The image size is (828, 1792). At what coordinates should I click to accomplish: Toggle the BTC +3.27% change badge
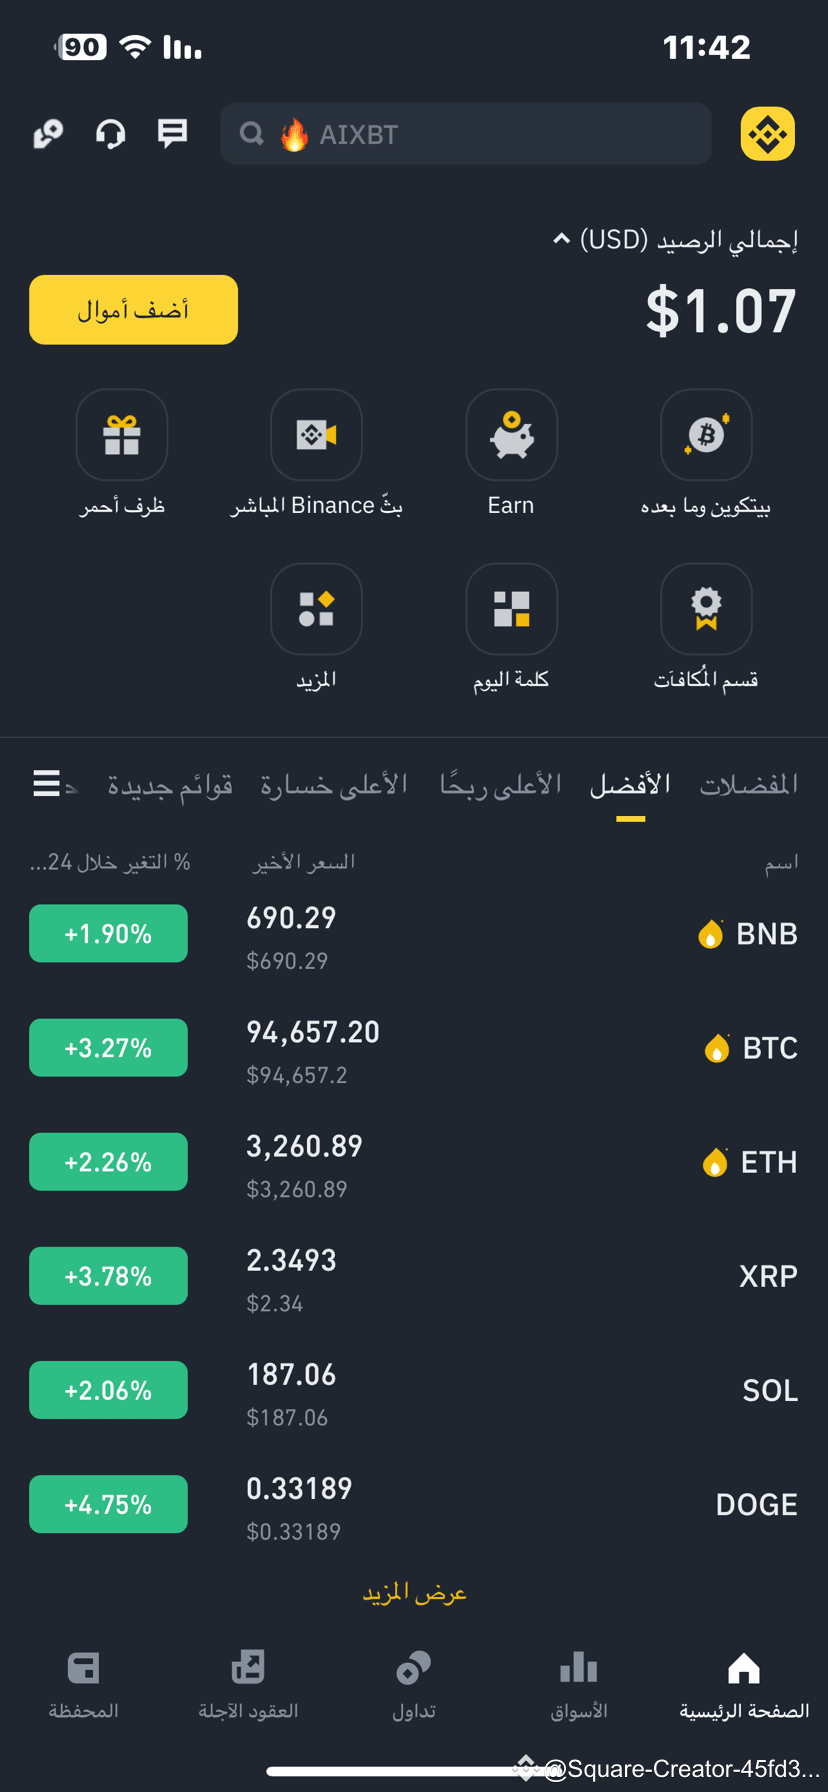point(108,1048)
